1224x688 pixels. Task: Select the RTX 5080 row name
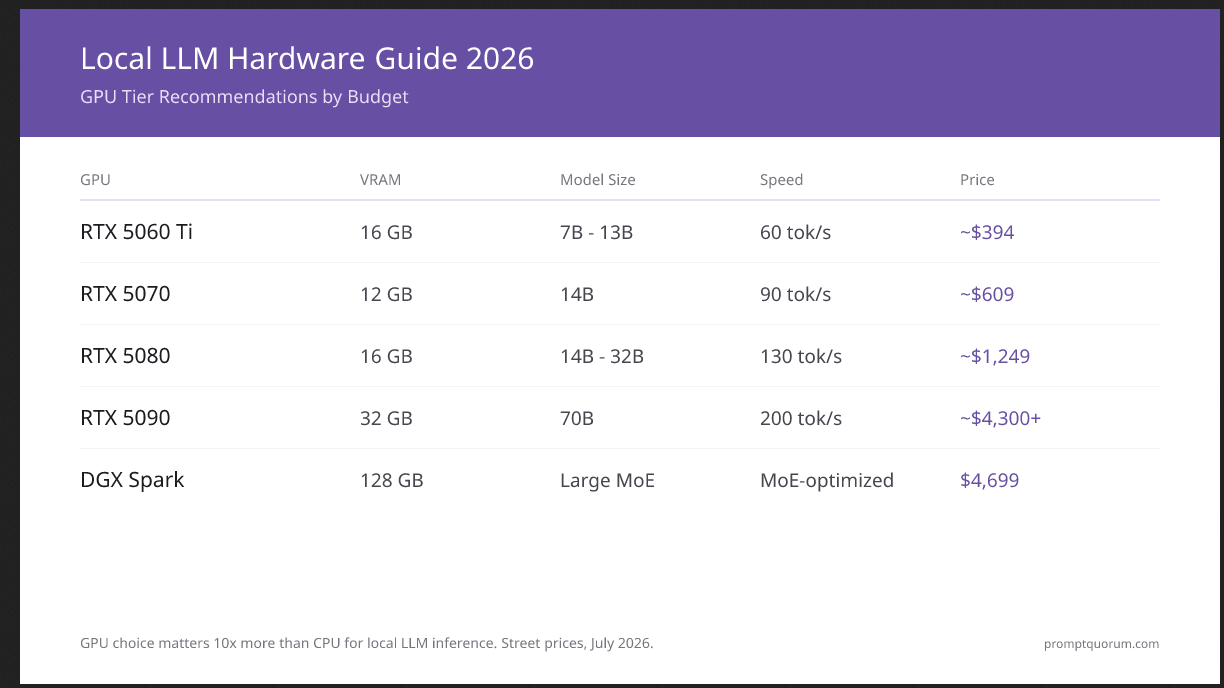(x=125, y=356)
